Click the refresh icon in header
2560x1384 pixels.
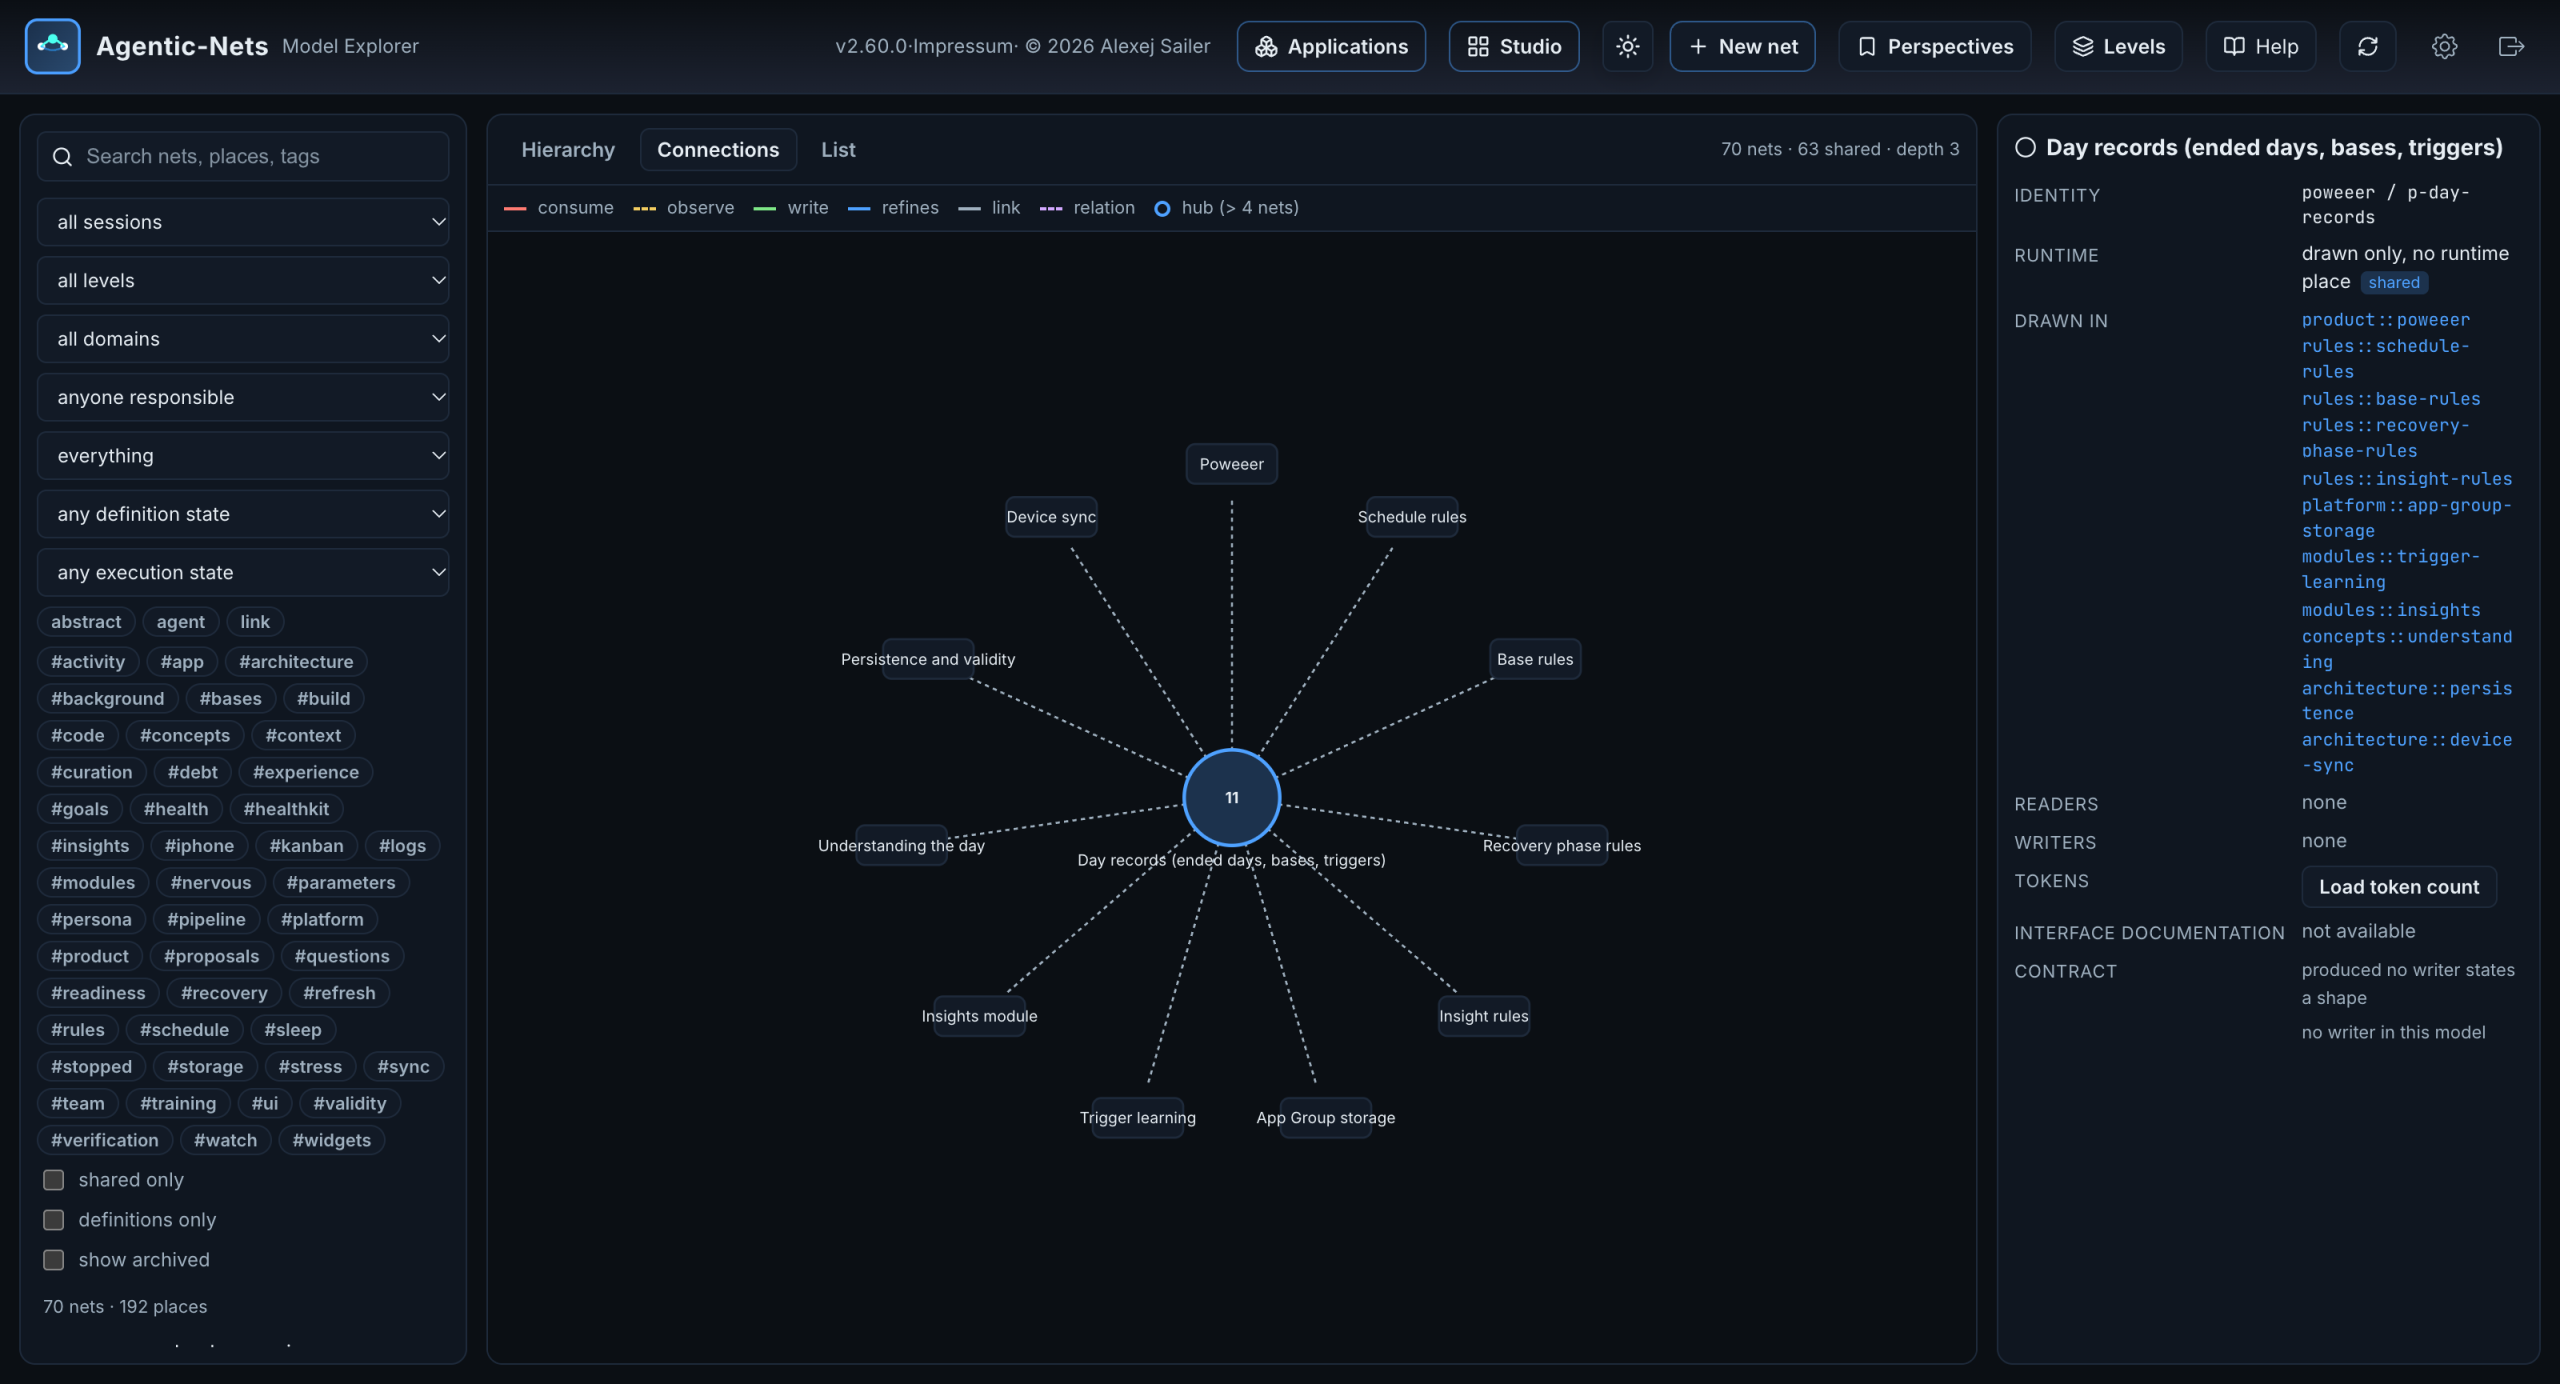point(2367,46)
